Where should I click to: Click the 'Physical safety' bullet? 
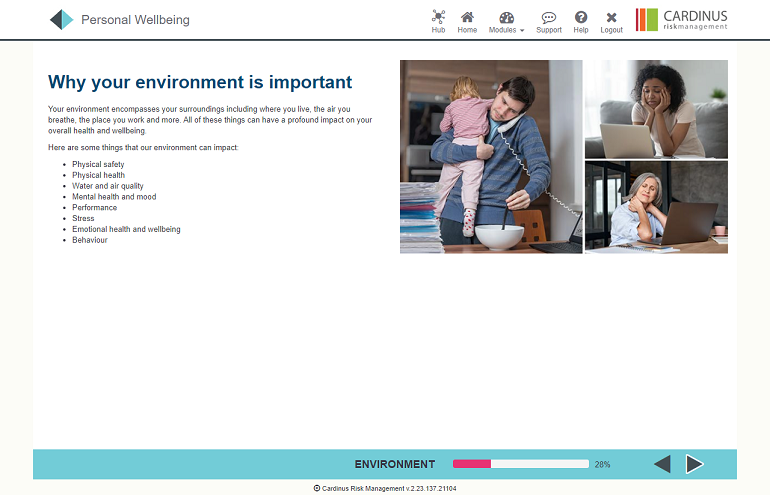(x=98, y=165)
